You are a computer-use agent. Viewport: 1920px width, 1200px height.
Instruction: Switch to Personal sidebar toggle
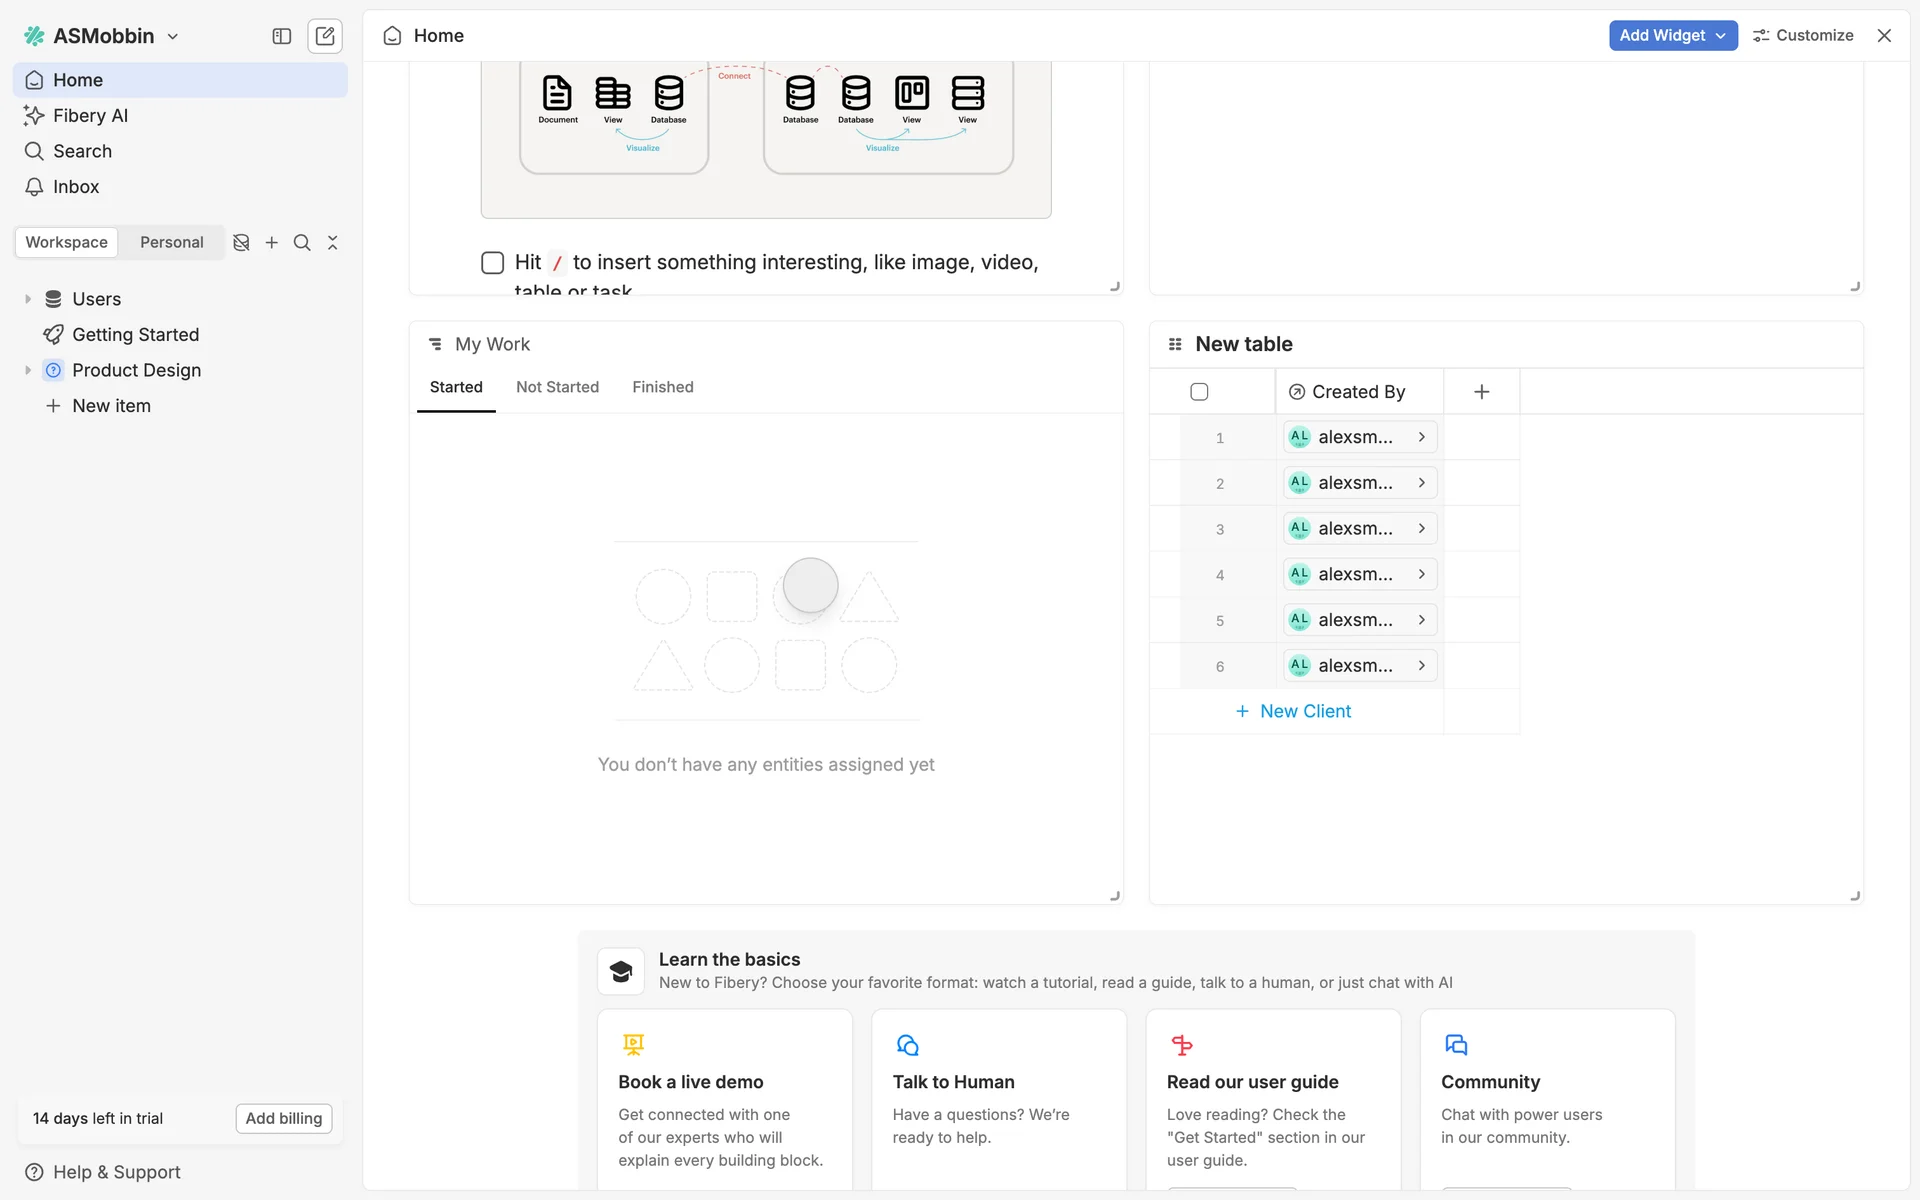pyautogui.click(x=171, y=243)
